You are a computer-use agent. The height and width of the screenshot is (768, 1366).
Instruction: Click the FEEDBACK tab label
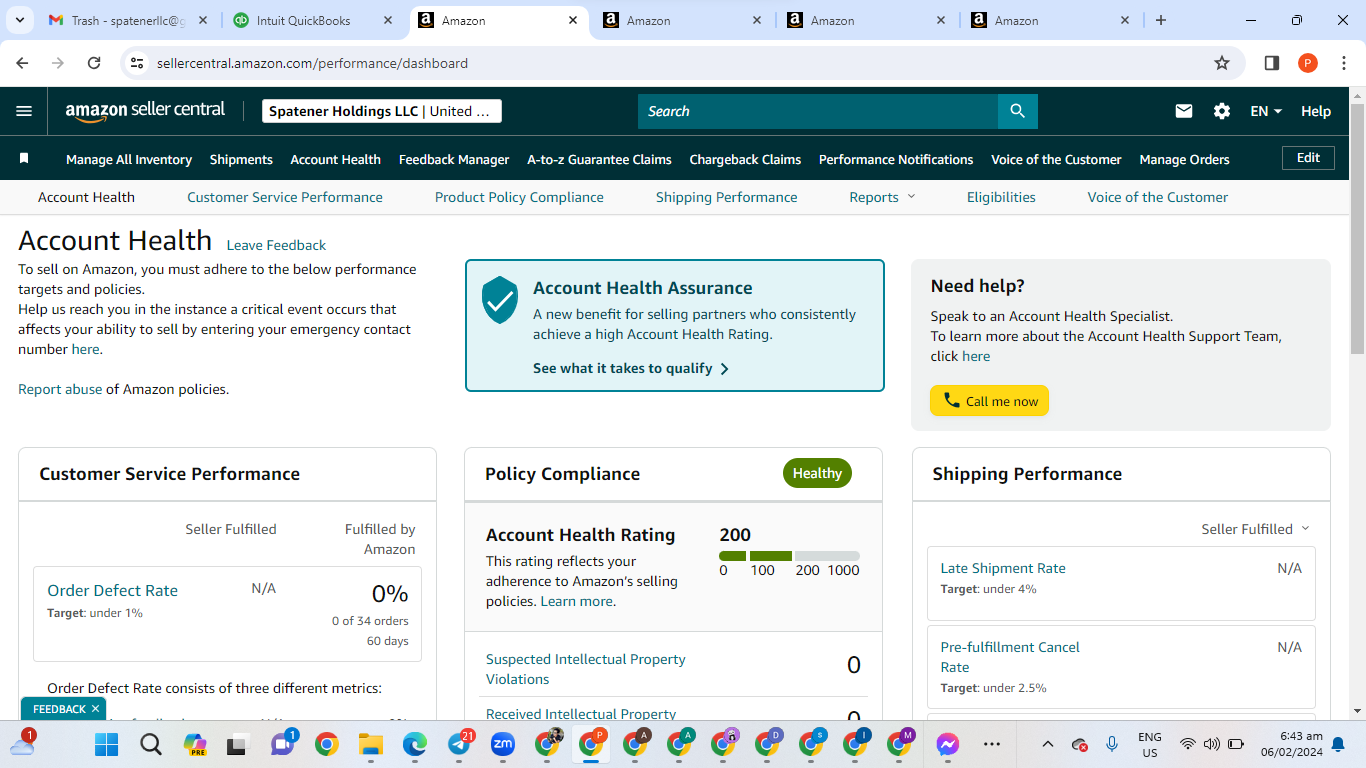[59, 709]
